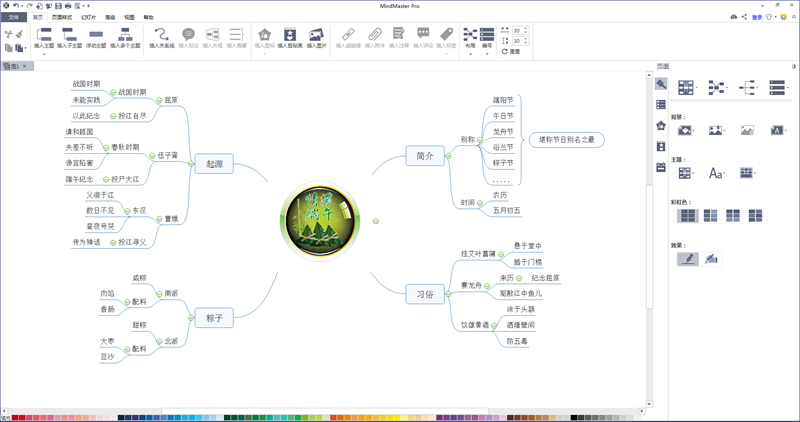This screenshot has width=800, height=422.
Task: Collapse the 屈原 node's minus toggle
Action: (x=158, y=100)
